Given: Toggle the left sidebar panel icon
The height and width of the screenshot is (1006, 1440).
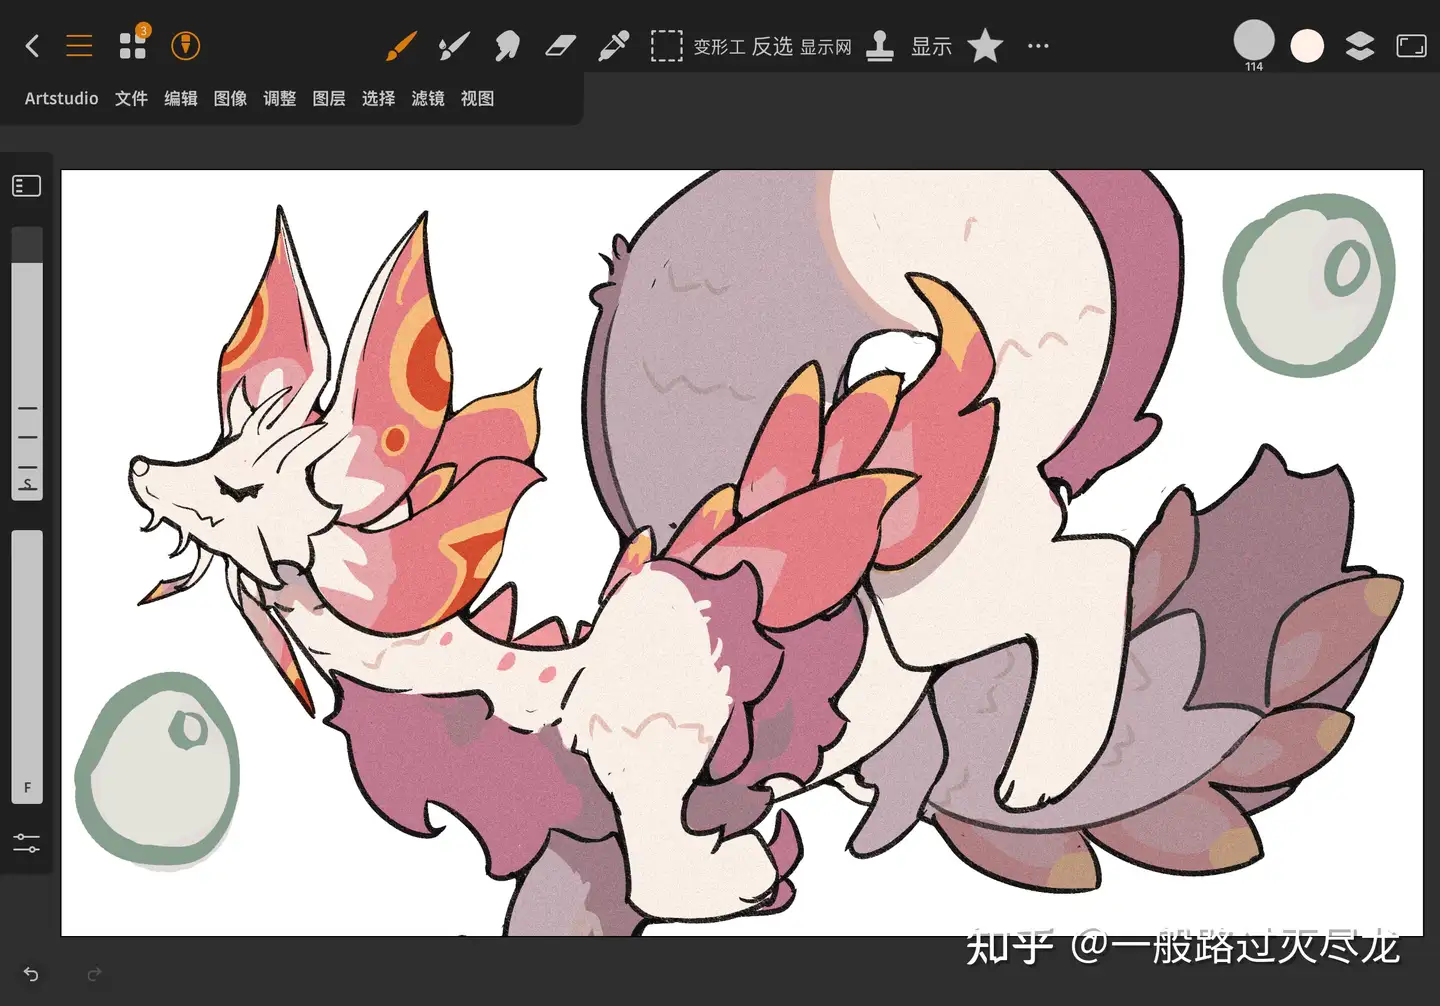Looking at the screenshot, I should 27,186.
